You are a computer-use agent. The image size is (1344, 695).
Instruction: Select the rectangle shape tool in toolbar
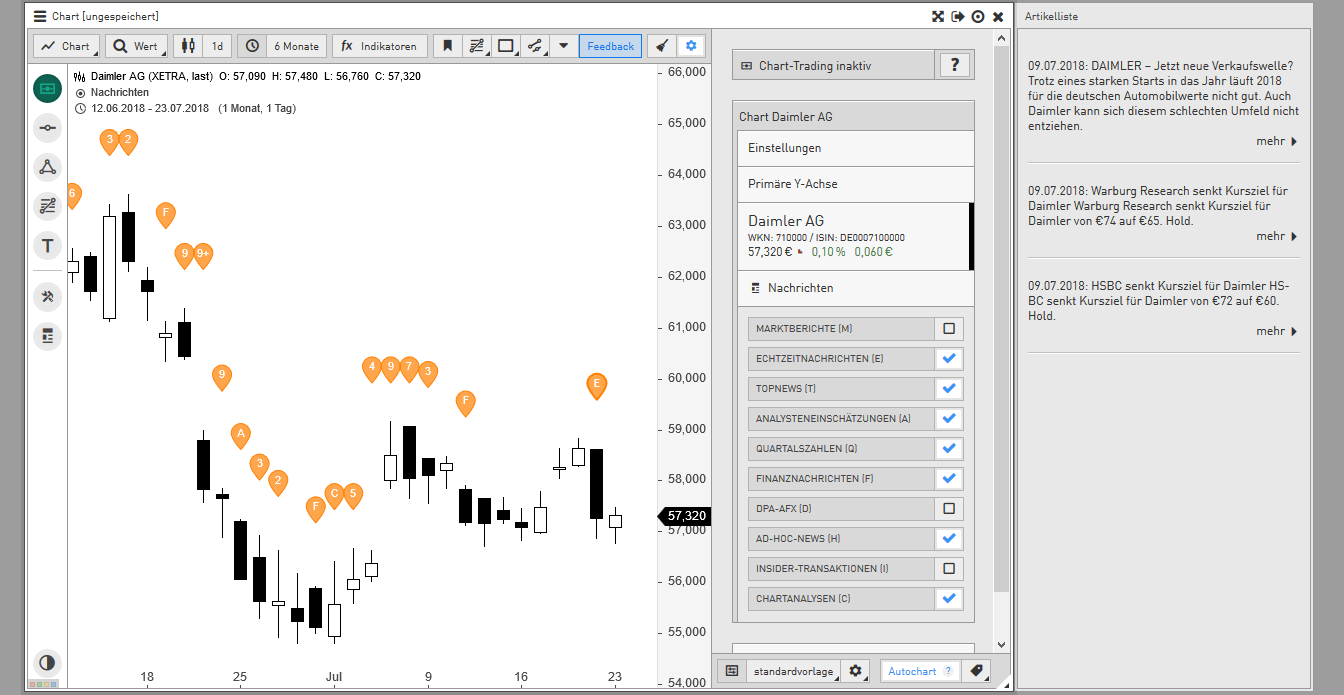click(506, 46)
